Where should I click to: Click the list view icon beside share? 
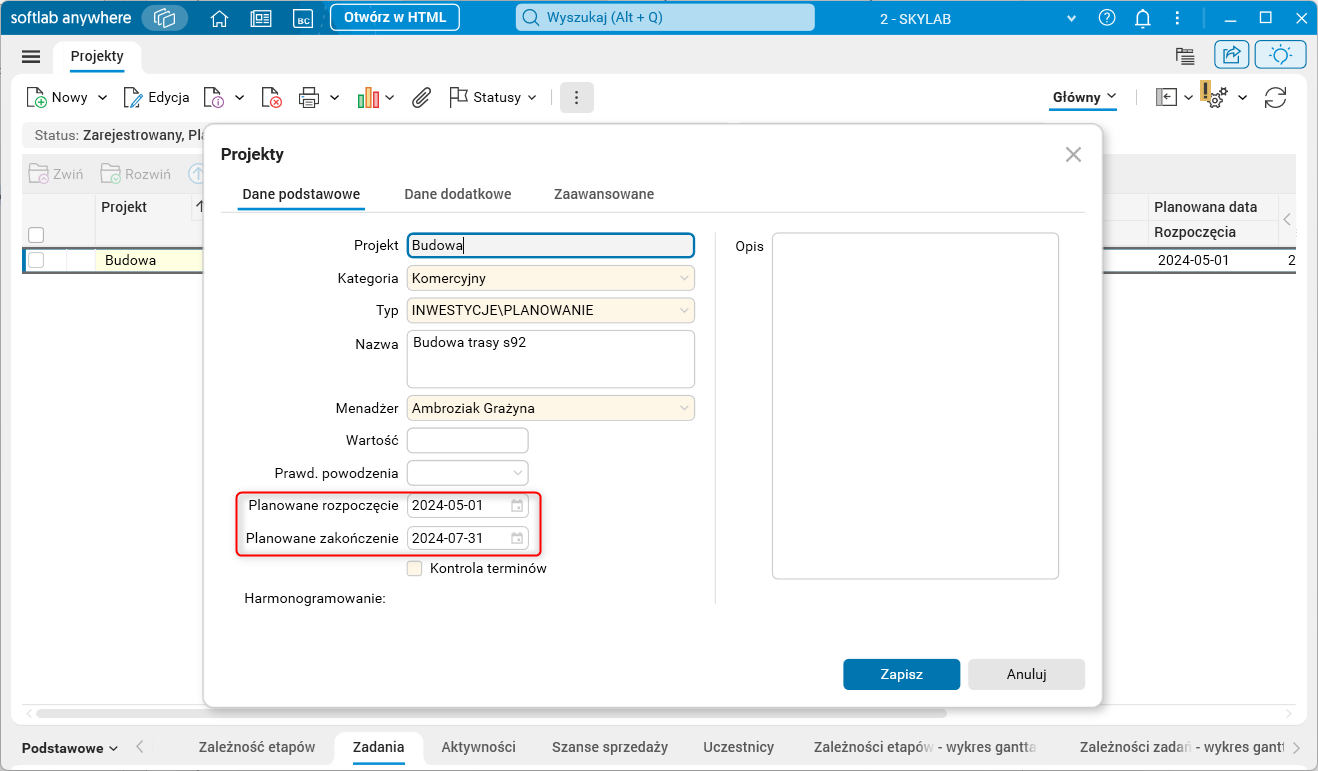pos(1186,56)
